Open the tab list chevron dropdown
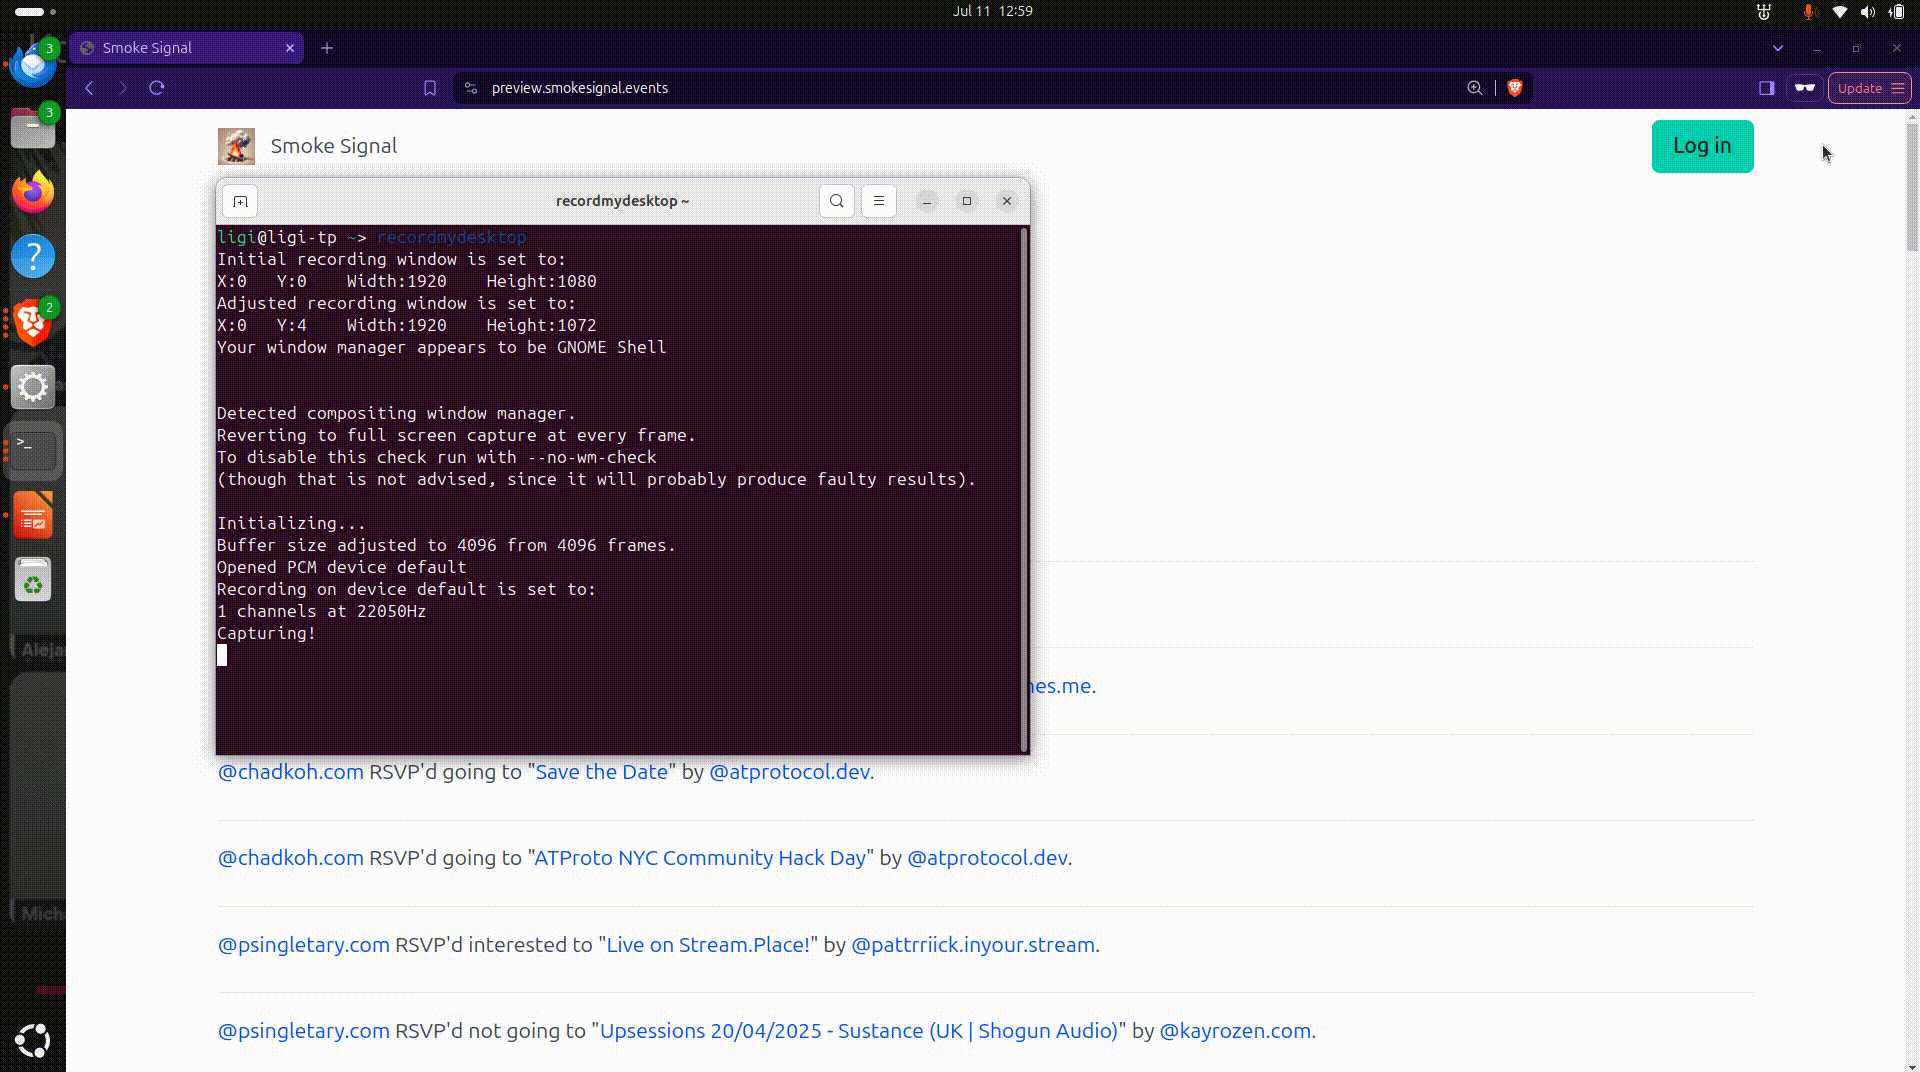This screenshot has width=1920, height=1072. [x=1778, y=47]
